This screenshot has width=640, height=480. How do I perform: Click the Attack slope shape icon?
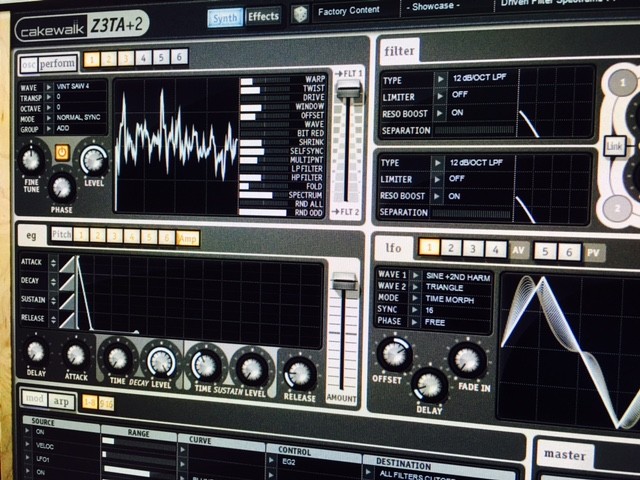[68, 264]
